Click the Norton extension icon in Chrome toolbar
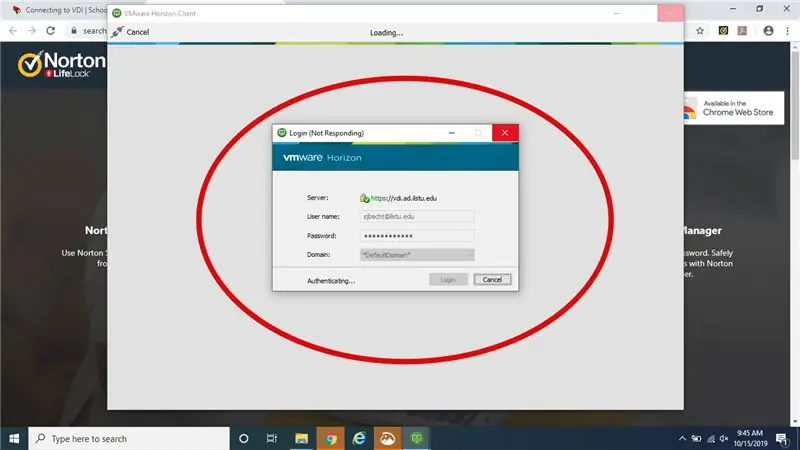Screen dimensions: 800x450 coord(723,31)
